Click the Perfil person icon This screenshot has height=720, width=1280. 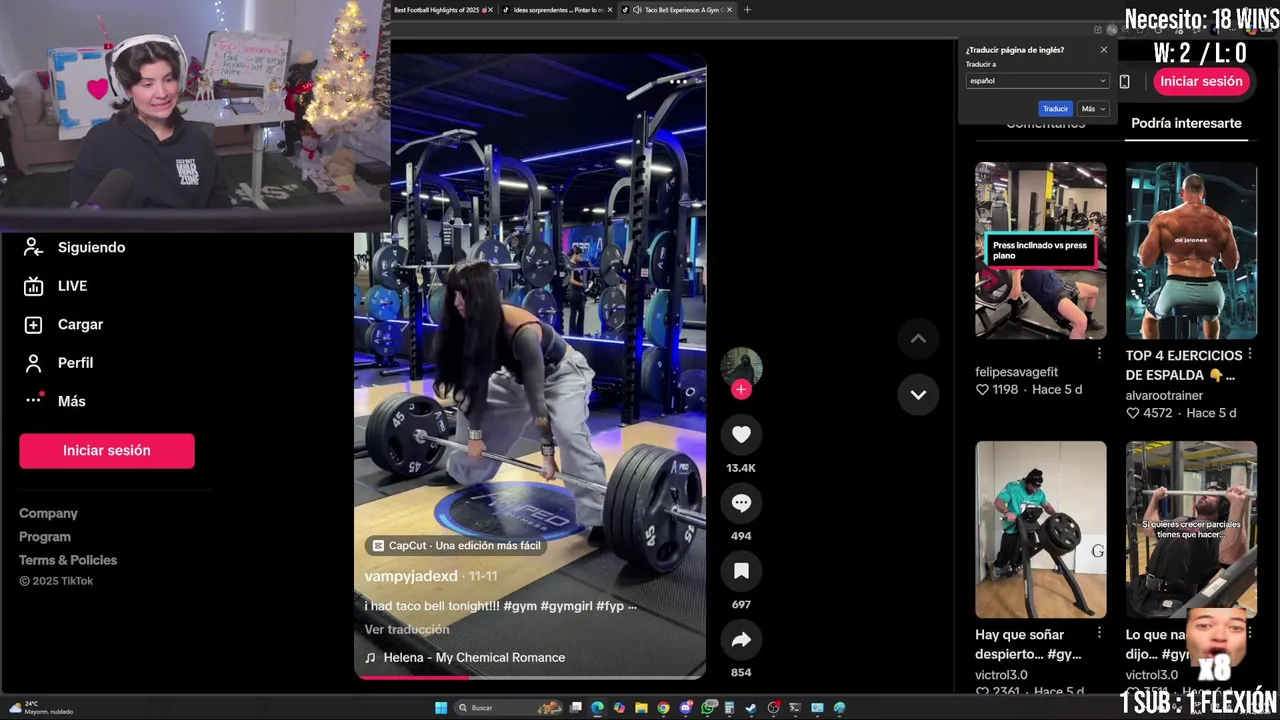point(33,363)
